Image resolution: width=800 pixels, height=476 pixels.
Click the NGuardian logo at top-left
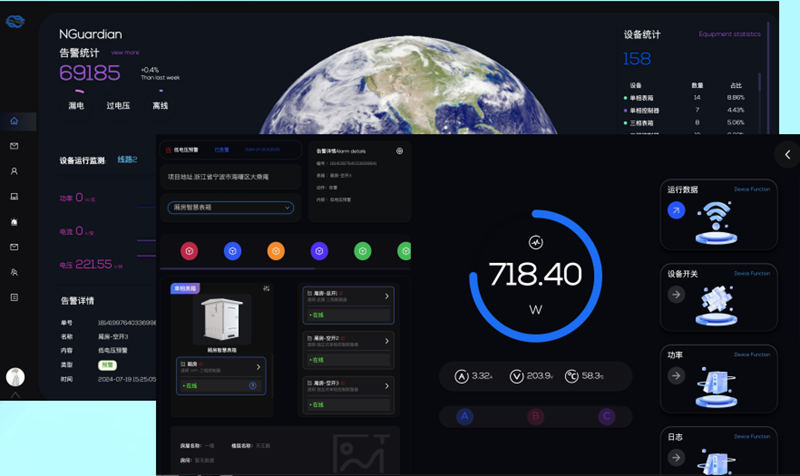point(17,22)
